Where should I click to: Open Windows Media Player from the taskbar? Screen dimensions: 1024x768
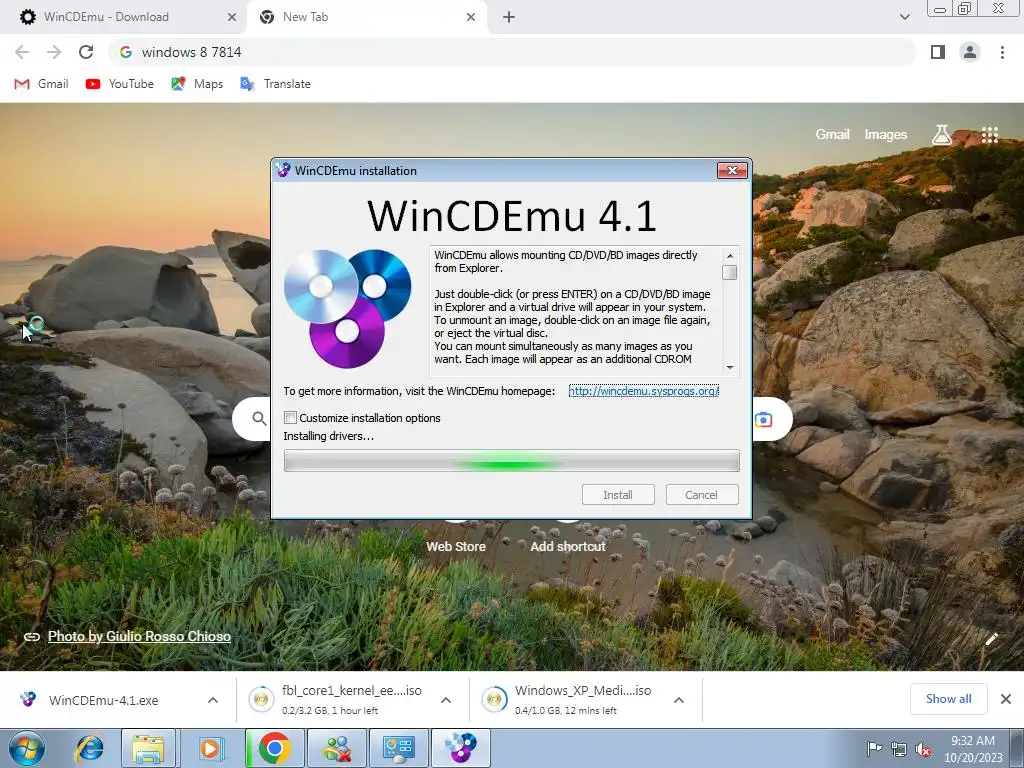pos(210,748)
